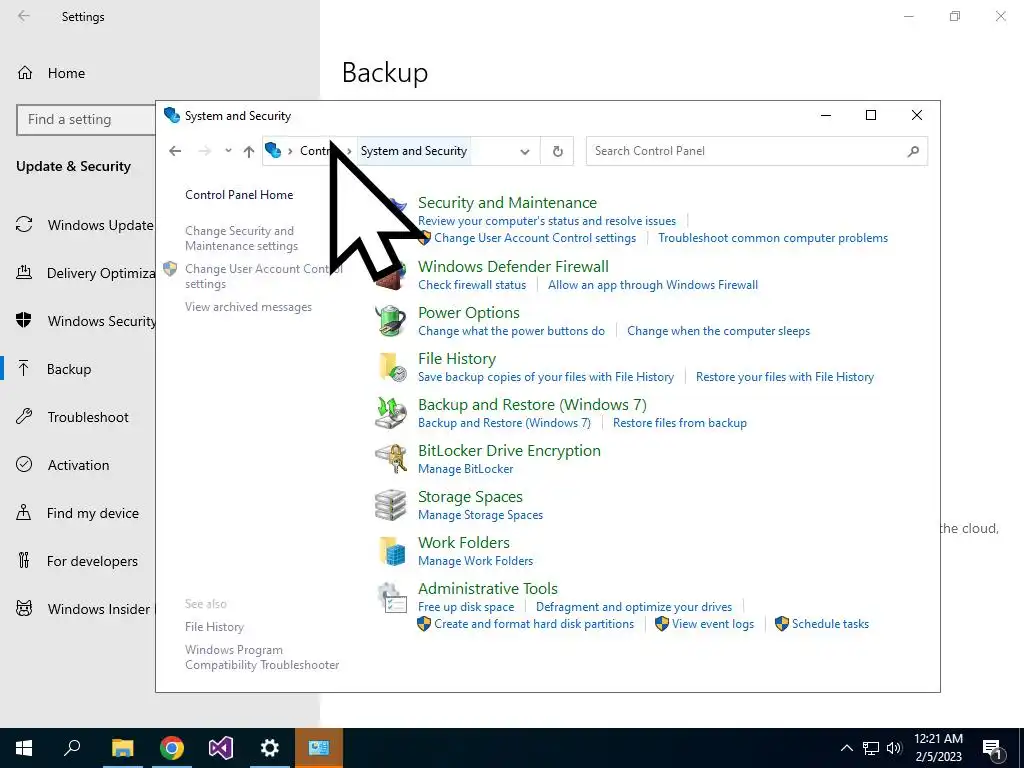Refresh the Control Panel view

tap(558, 151)
